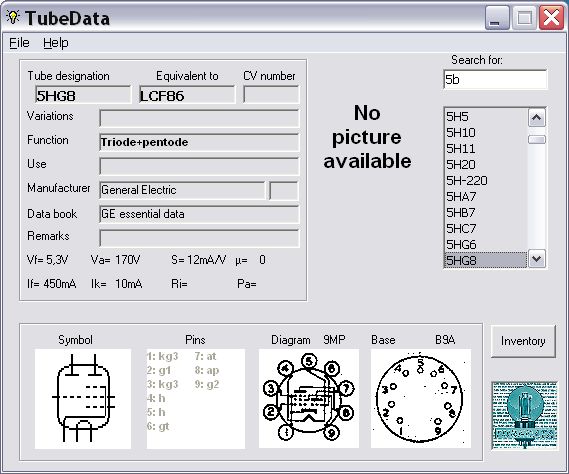This screenshot has width=569, height=474.
Task: Click the list scroll down arrow
Action: (537, 259)
